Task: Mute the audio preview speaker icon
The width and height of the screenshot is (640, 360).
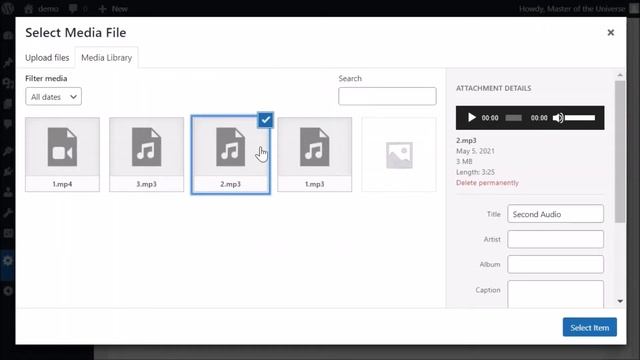Action: click(x=558, y=118)
